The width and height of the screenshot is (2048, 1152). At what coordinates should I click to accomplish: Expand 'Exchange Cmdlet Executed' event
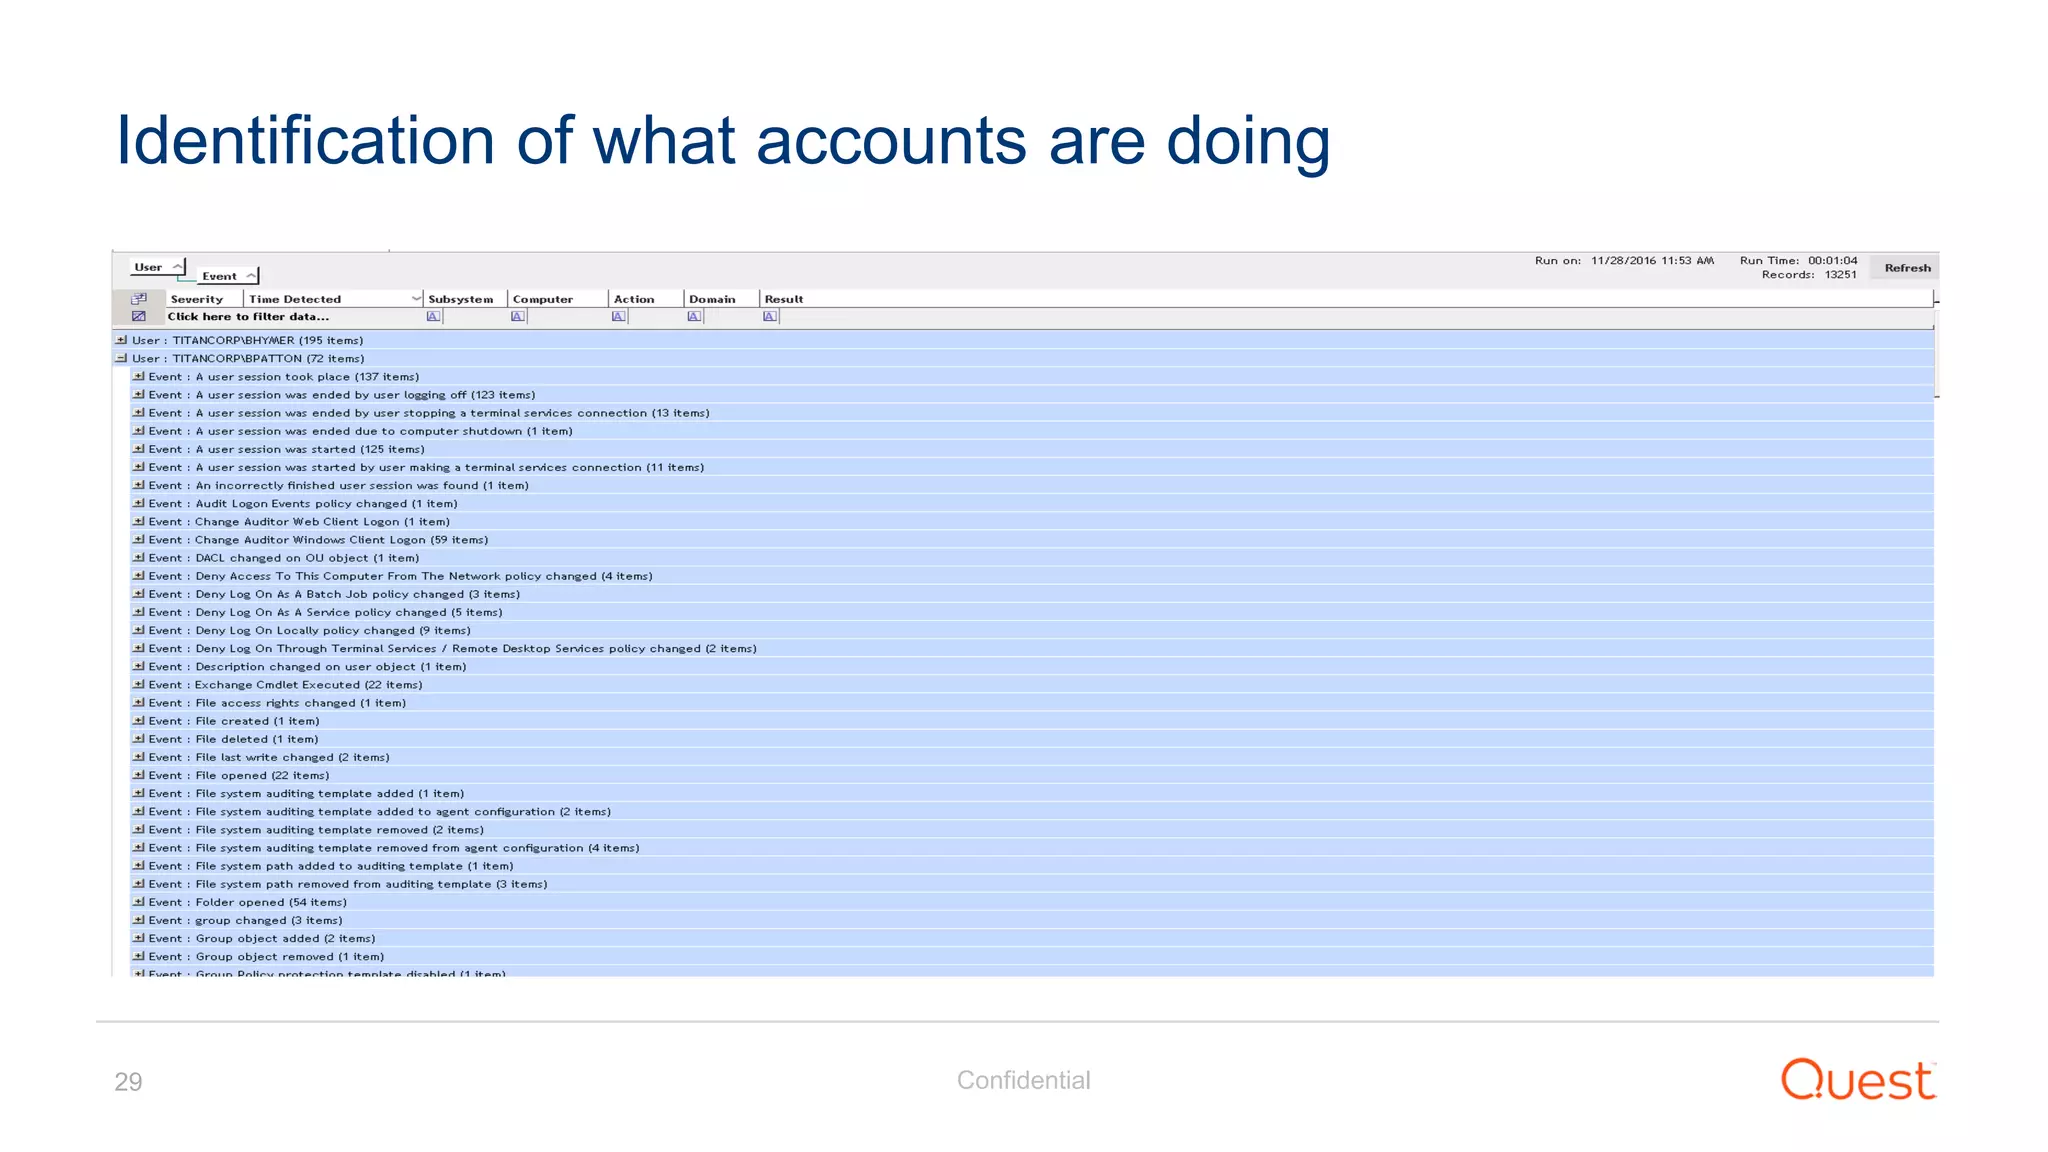(139, 685)
